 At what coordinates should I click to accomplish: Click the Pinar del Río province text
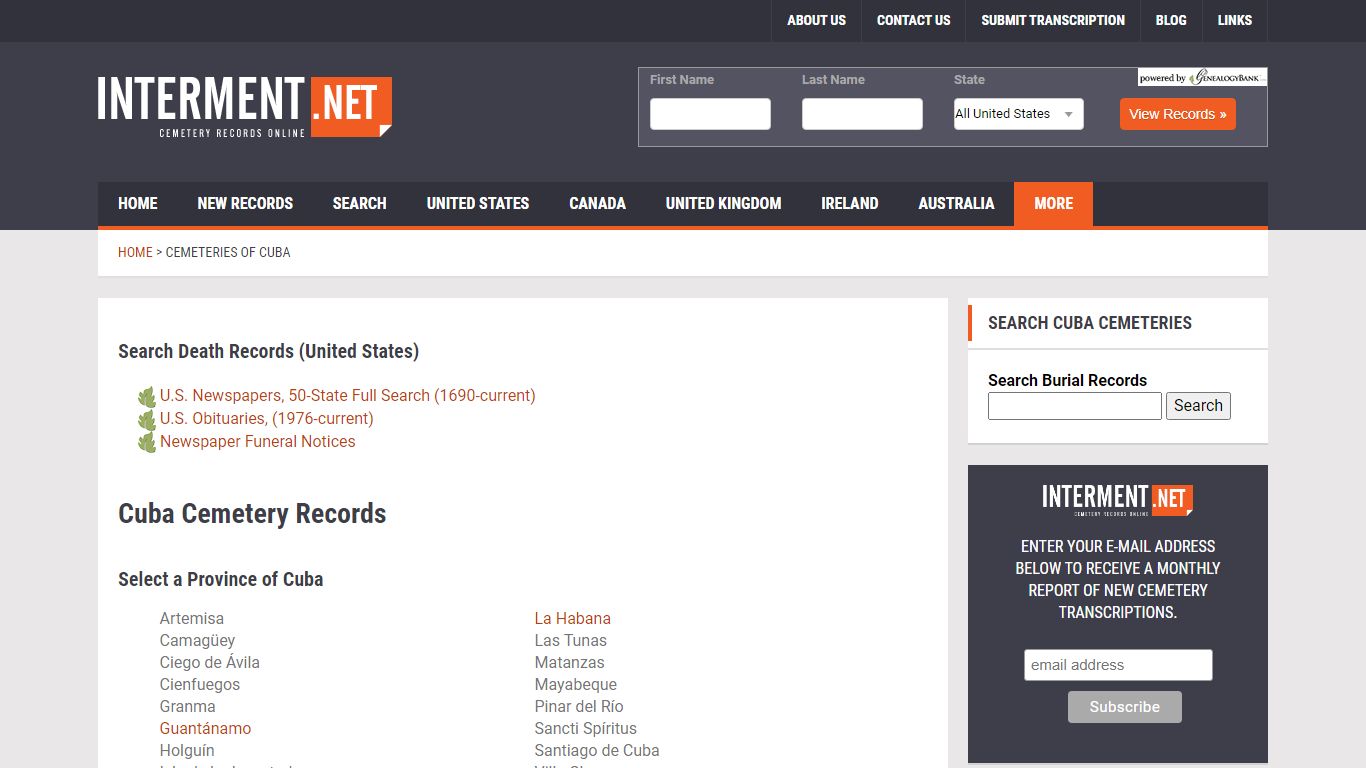coord(579,707)
